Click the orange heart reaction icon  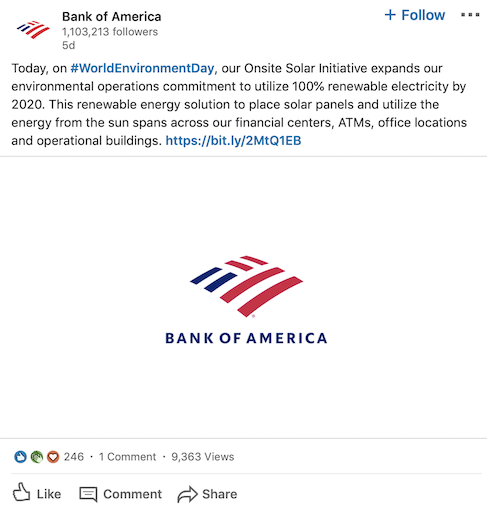coord(53,457)
